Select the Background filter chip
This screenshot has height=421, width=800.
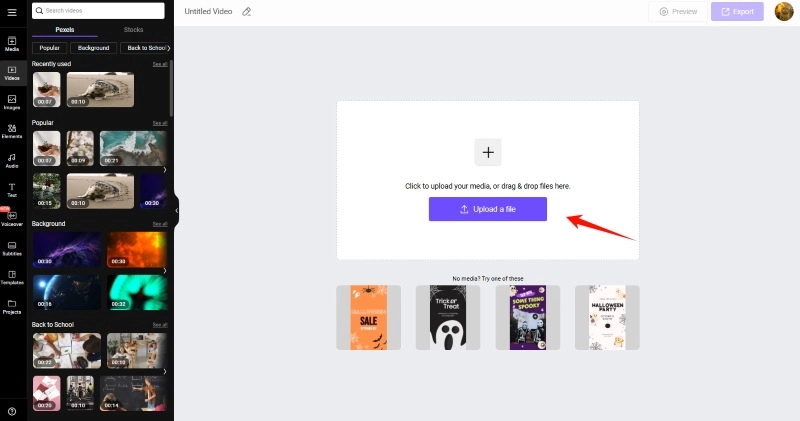tap(93, 48)
